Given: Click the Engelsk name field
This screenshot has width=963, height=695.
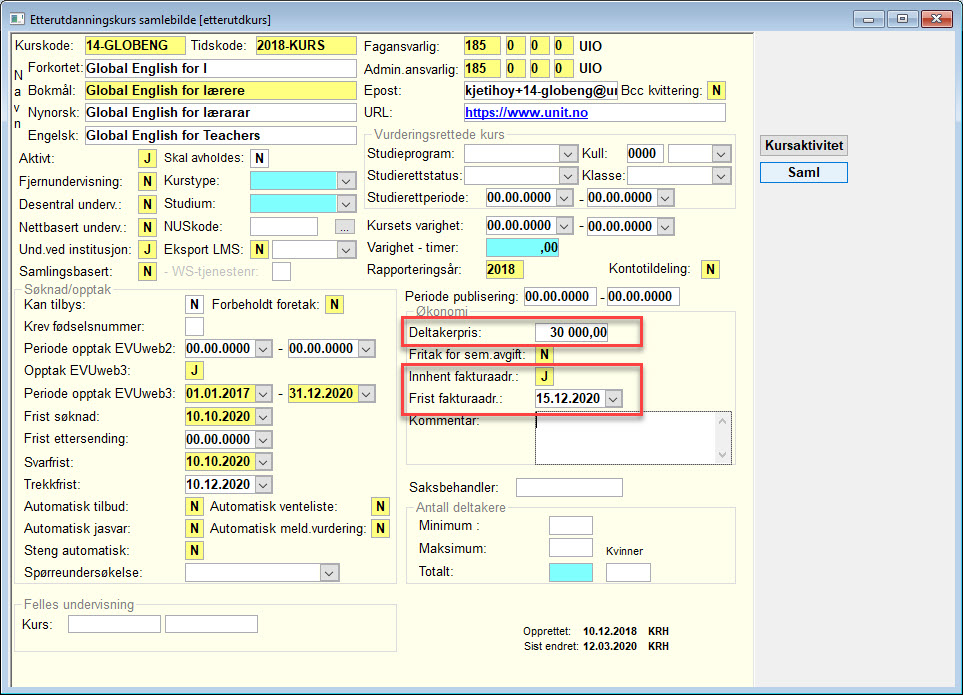Looking at the screenshot, I should (220, 136).
